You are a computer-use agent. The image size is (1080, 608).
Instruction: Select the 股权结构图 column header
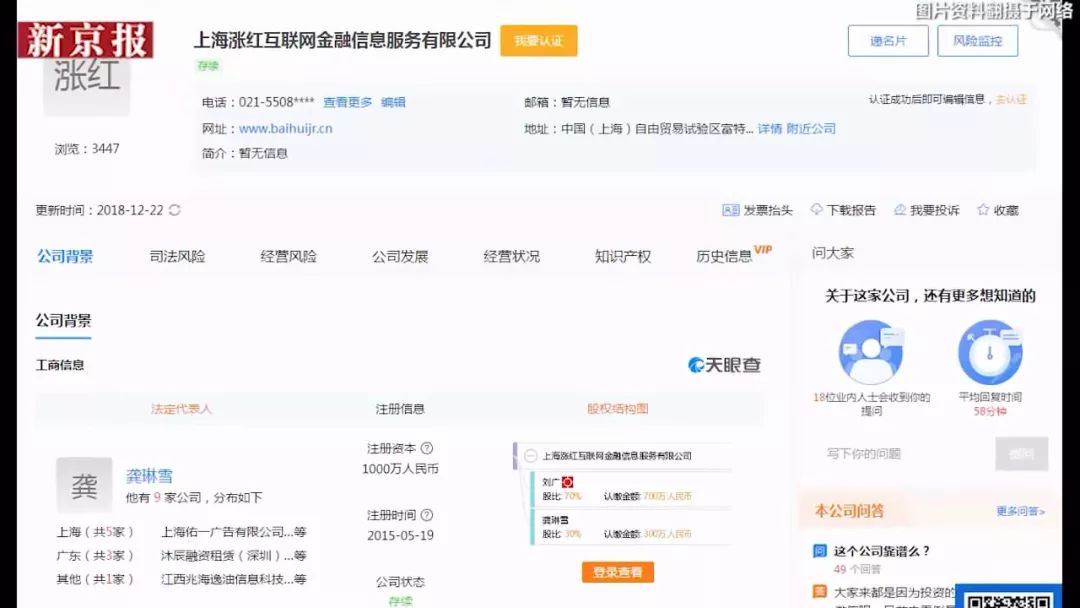pyautogui.click(x=618, y=408)
